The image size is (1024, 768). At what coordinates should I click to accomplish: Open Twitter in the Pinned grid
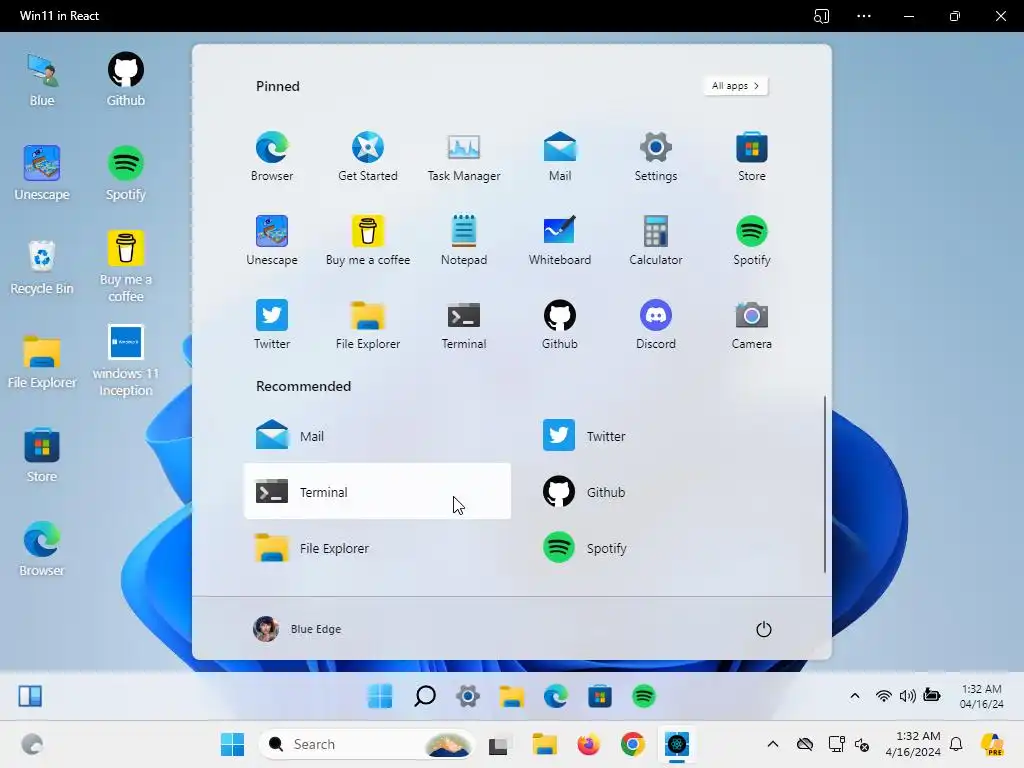click(x=272, y=325)
